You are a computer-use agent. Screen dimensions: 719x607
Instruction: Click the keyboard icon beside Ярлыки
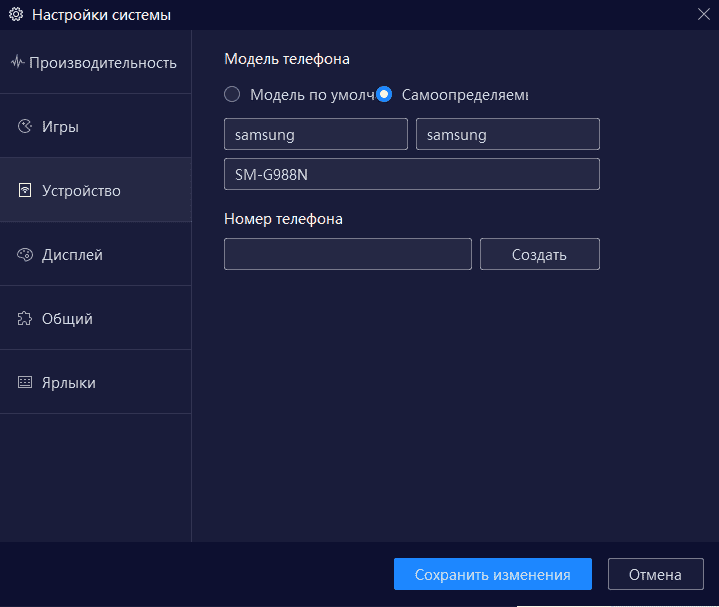coord(25,382)
